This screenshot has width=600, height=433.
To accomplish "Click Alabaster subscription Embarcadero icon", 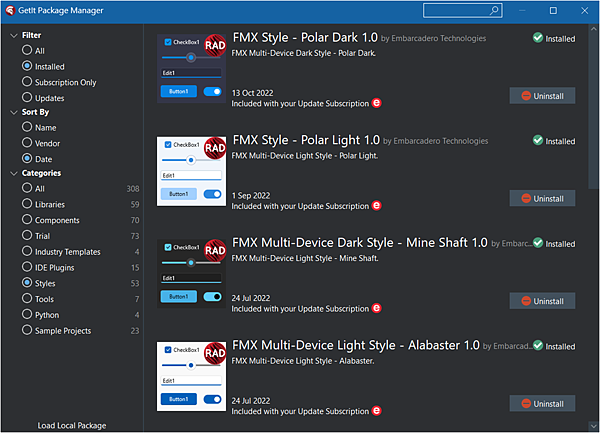I will click(x=377, y=410).
